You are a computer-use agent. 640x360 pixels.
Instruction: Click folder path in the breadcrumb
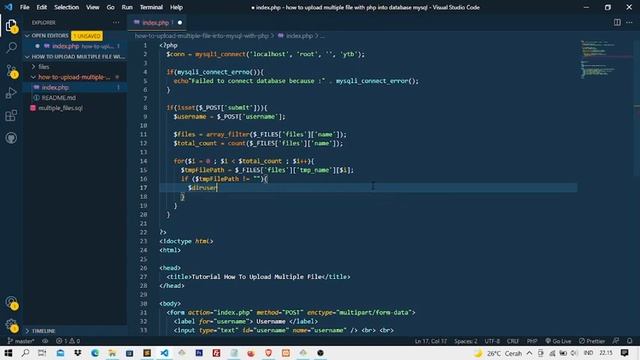pyautogui.click(x=202, y=36)
